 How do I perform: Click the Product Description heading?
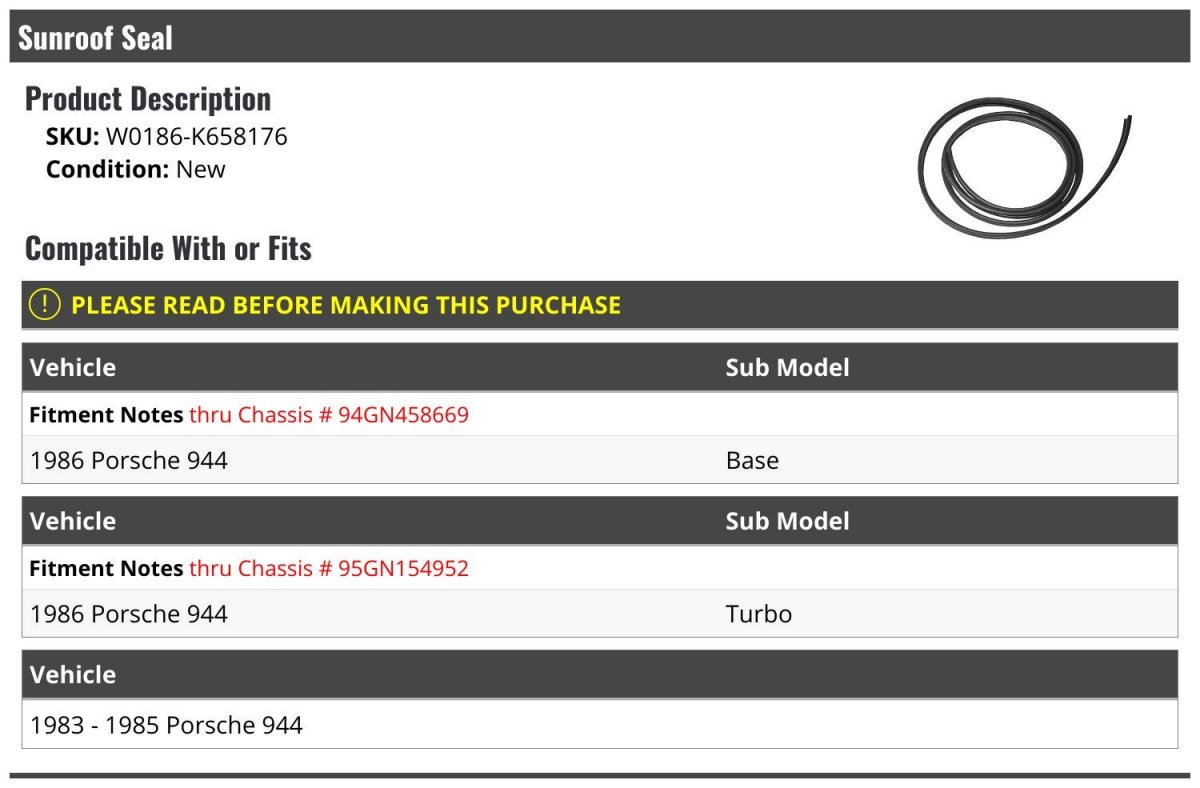[x=148, y=99]
